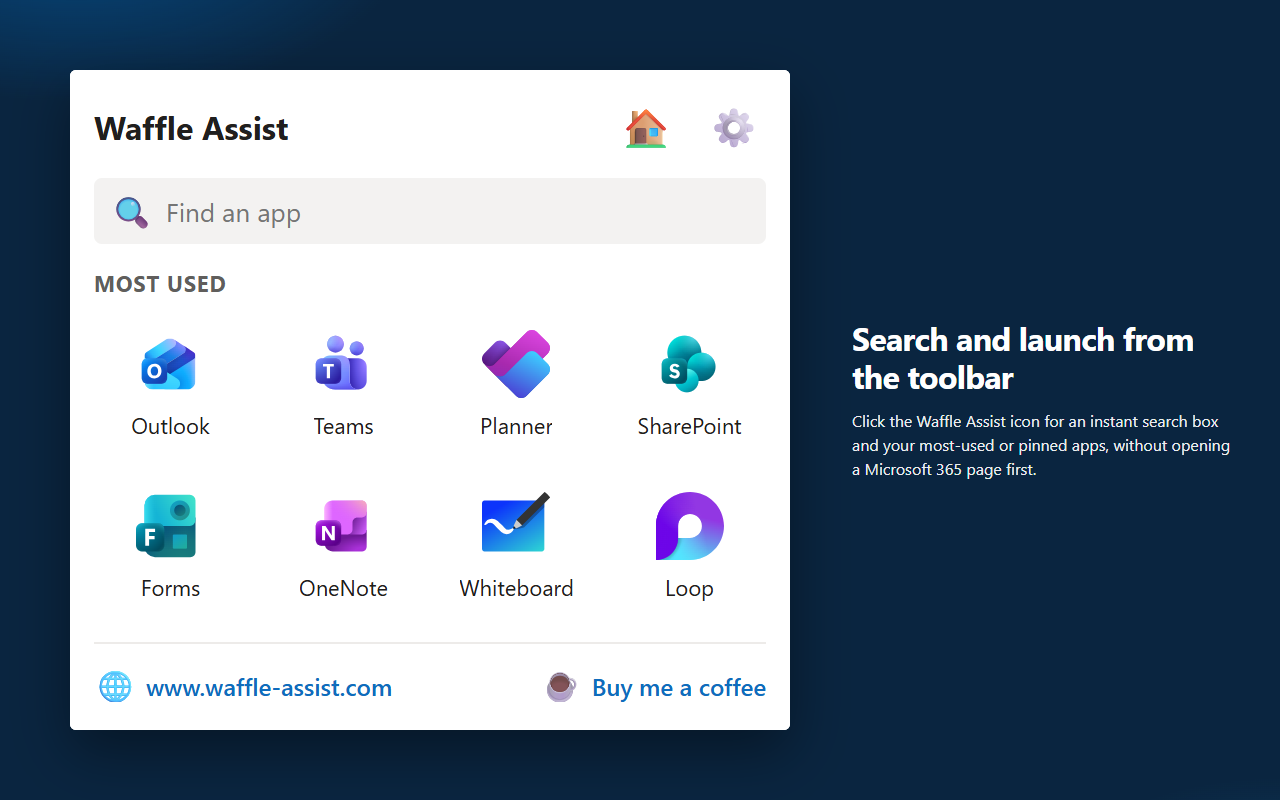This screenshot has width=1280, height=800.
Task: Click the description paragraph about Microsoft 365
Action: [1041, 445]
